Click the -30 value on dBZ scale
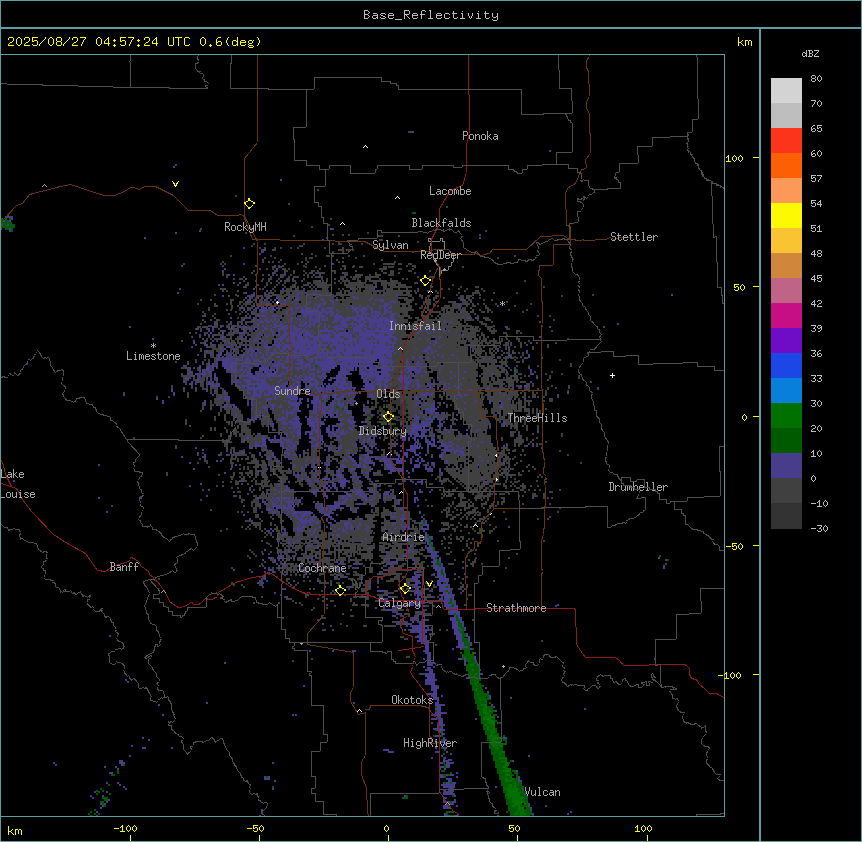The image size is (862, 842). click(x=819, y=528)
